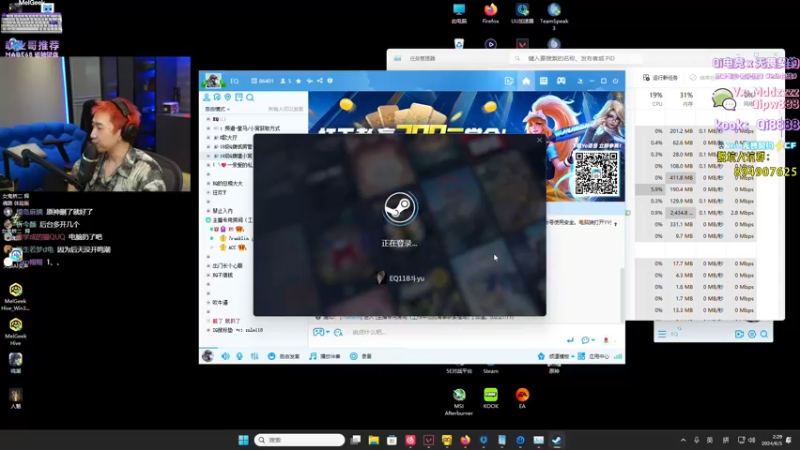Open the game controller icon in the YY header
Screen dimensions: 800x450
click(x=561, y=81)
